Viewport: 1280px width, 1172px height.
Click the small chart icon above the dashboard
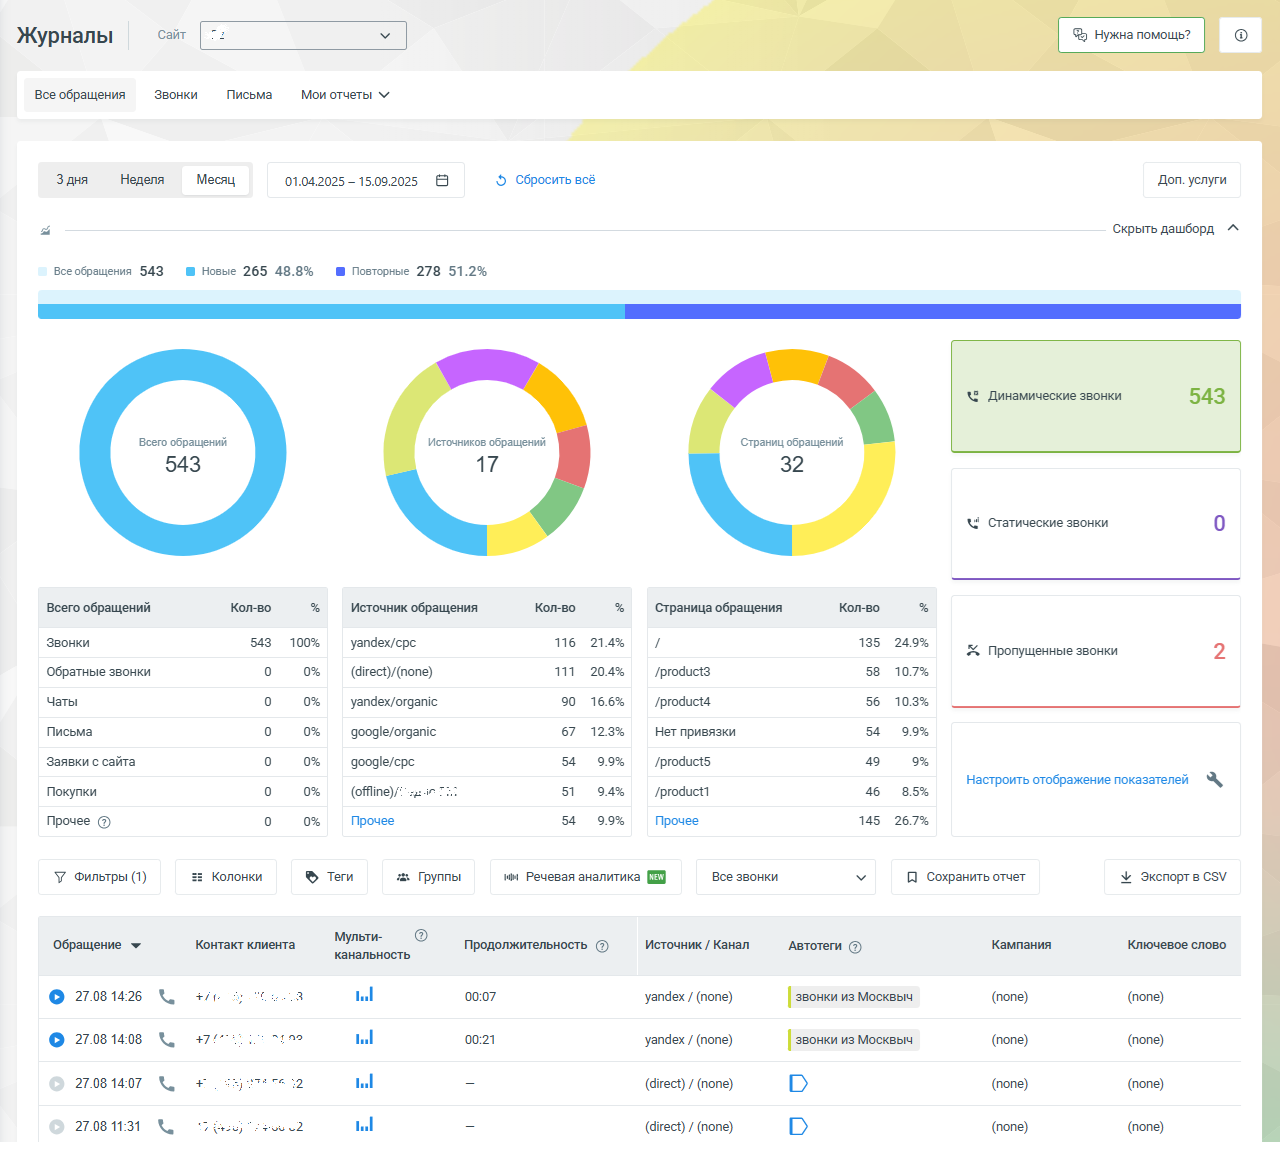click(x=45, y=230)
